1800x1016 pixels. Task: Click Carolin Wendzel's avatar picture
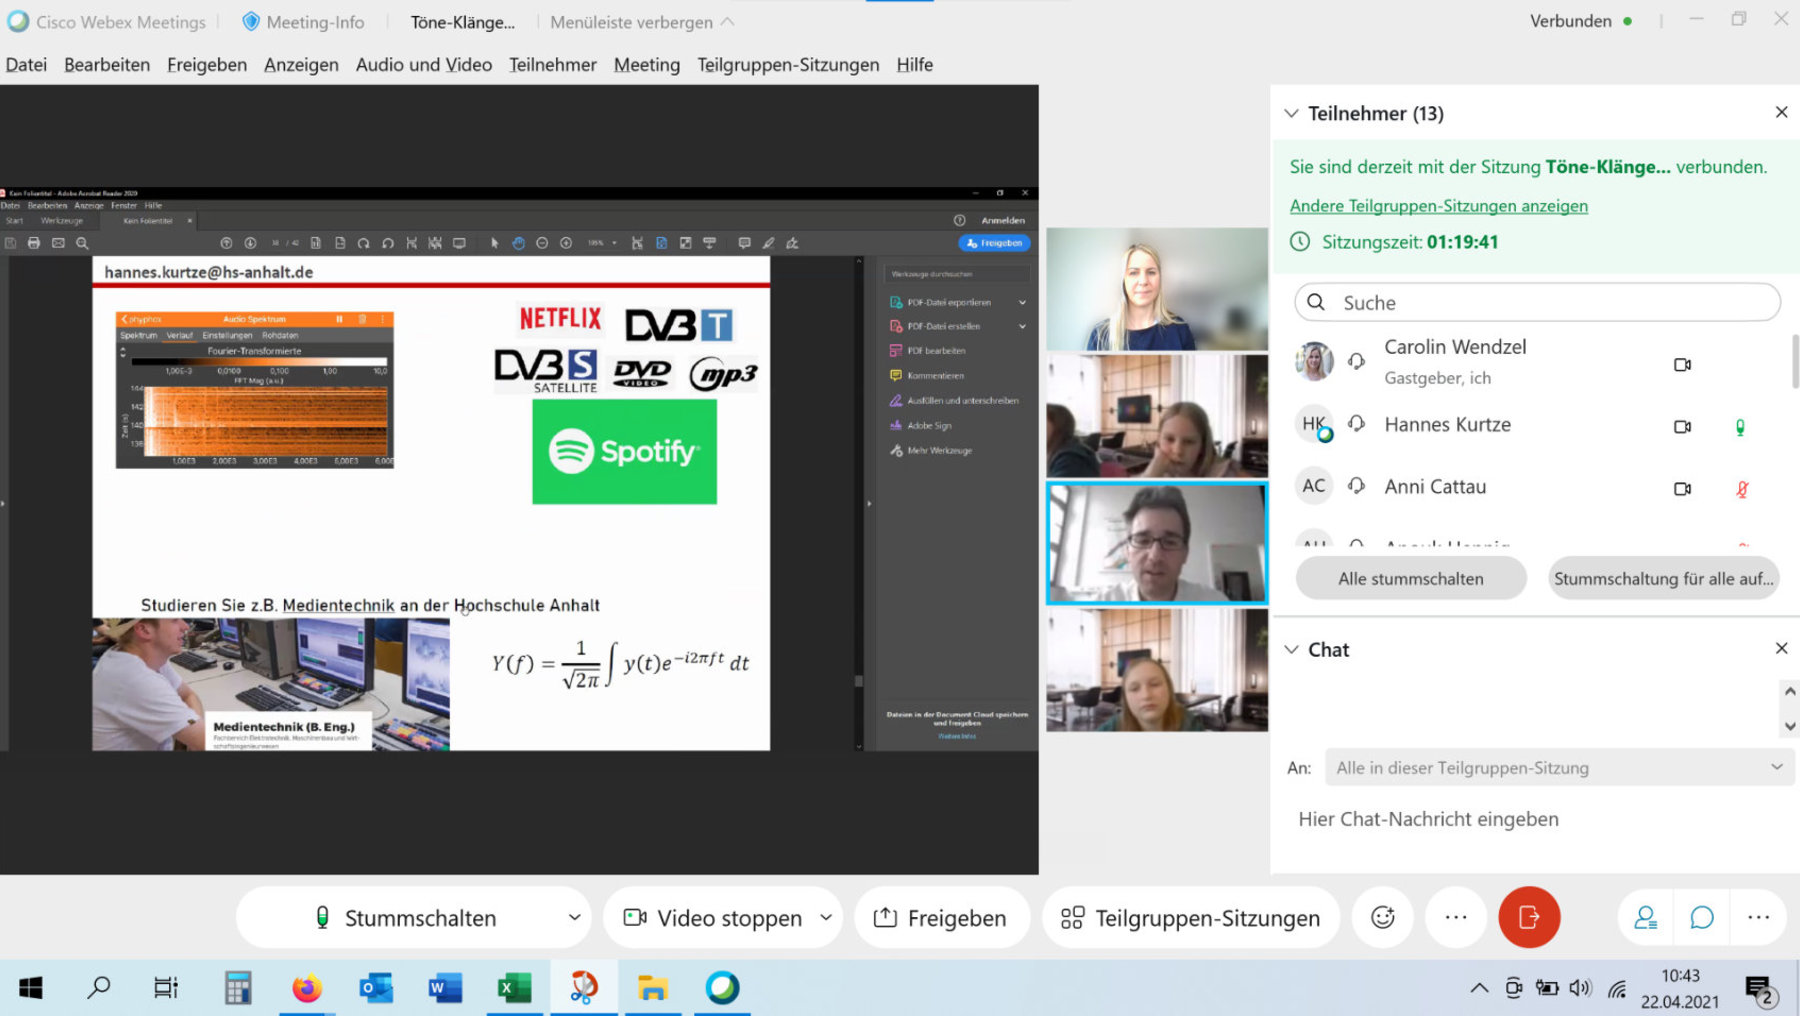pos(1314,361)
